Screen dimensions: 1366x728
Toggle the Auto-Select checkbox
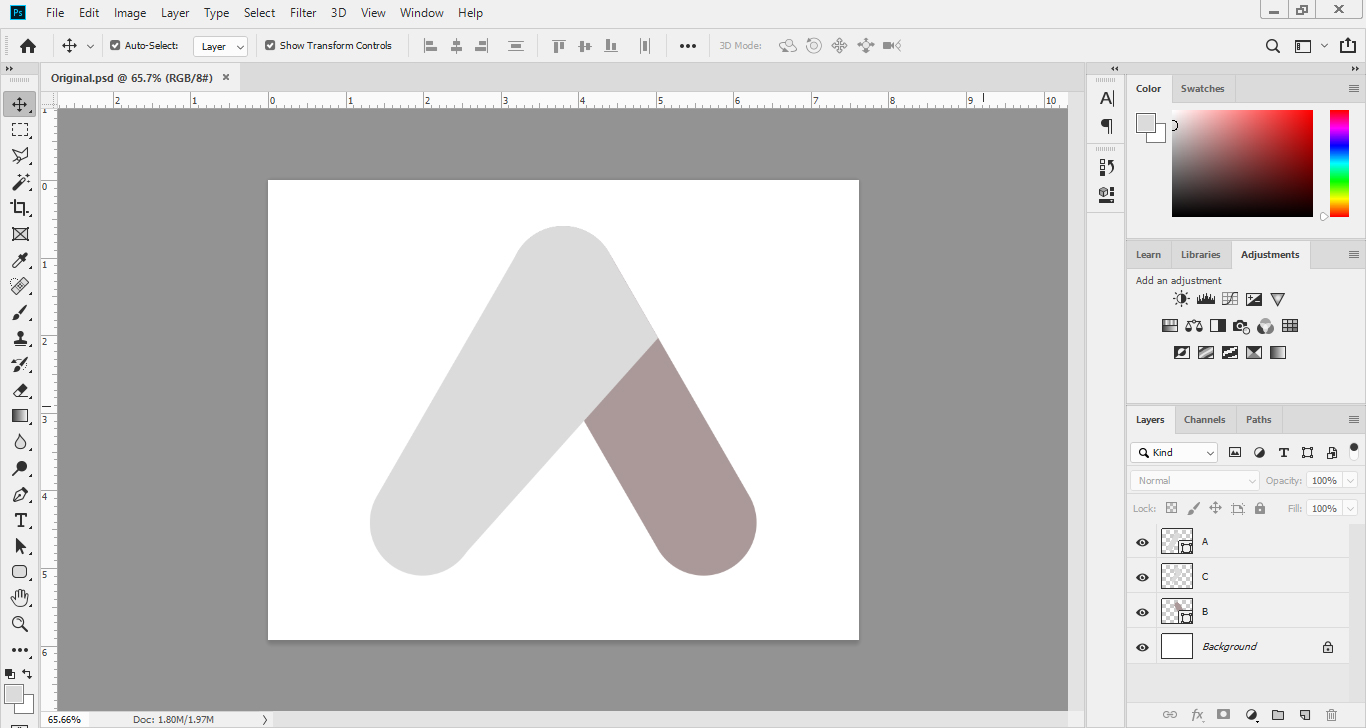pyautogui.click(x=115, y=45)
